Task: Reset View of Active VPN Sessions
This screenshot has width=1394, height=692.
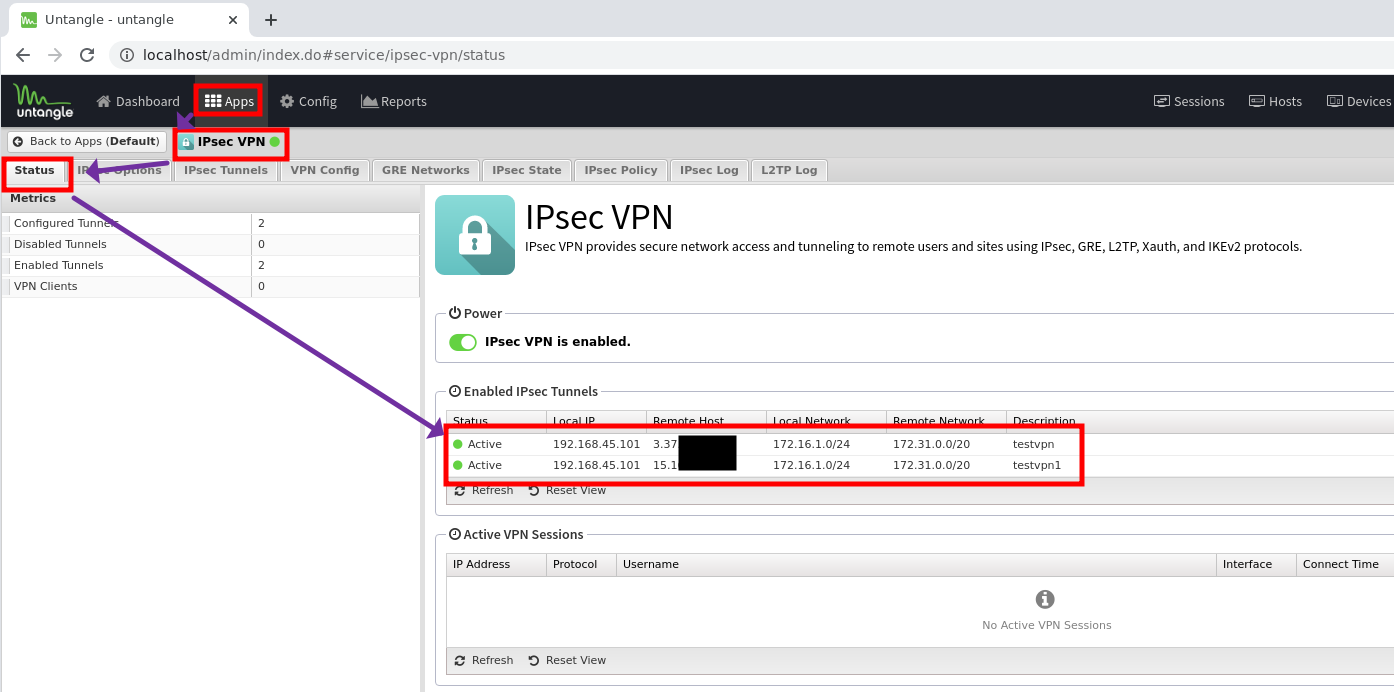Action: click(567, 660)
